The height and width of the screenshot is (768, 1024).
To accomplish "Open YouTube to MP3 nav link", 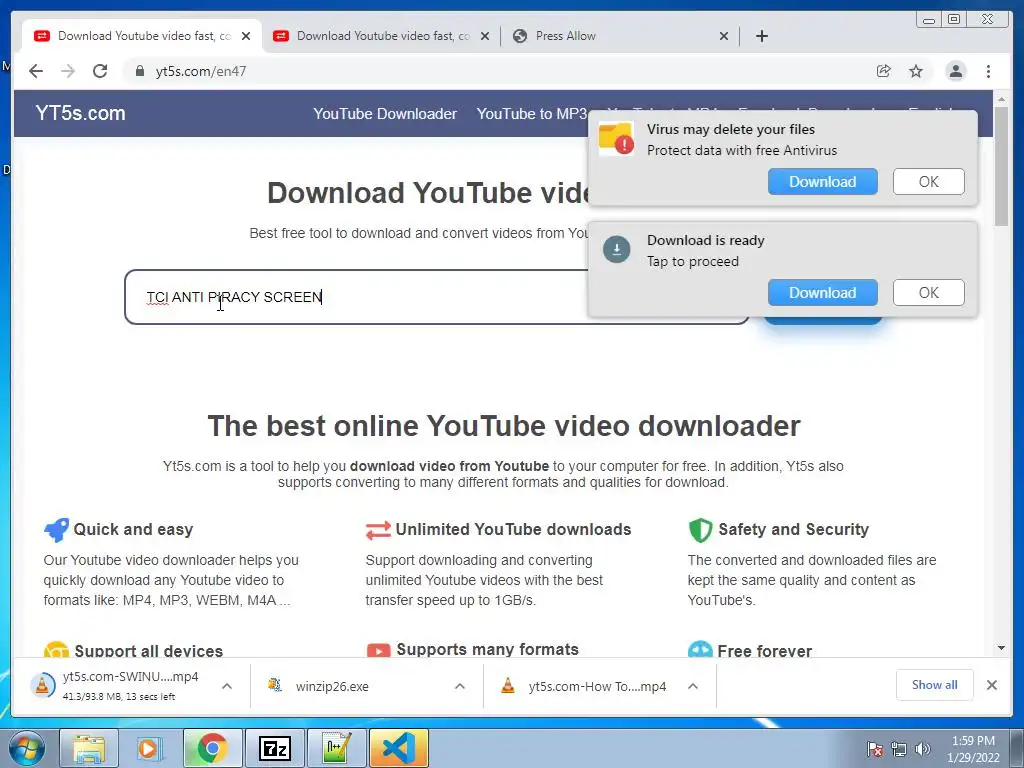I will click(532, 114).
